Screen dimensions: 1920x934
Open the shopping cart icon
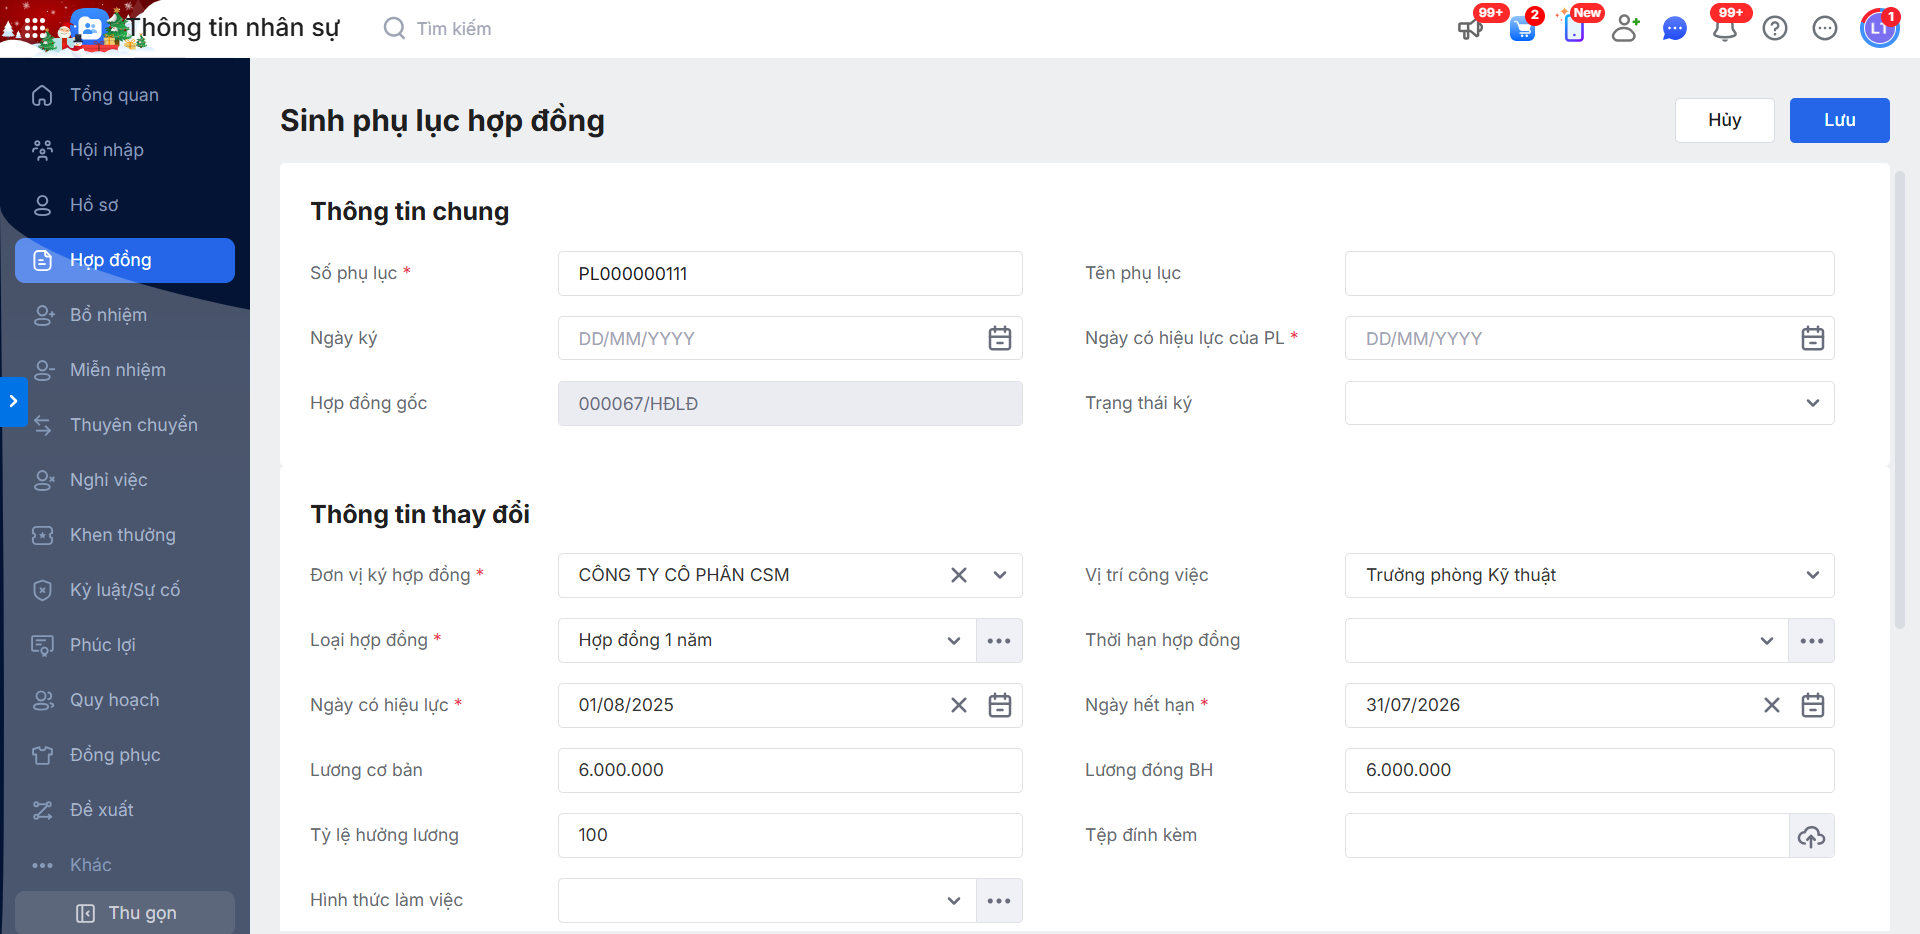pyautogui.click(x=1522, y=29)
